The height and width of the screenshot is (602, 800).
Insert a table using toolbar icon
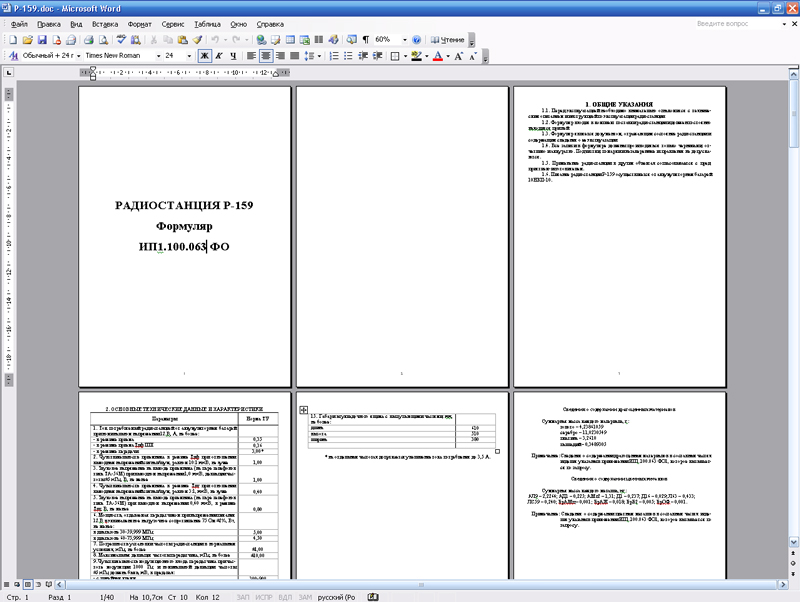click(289, 40)
